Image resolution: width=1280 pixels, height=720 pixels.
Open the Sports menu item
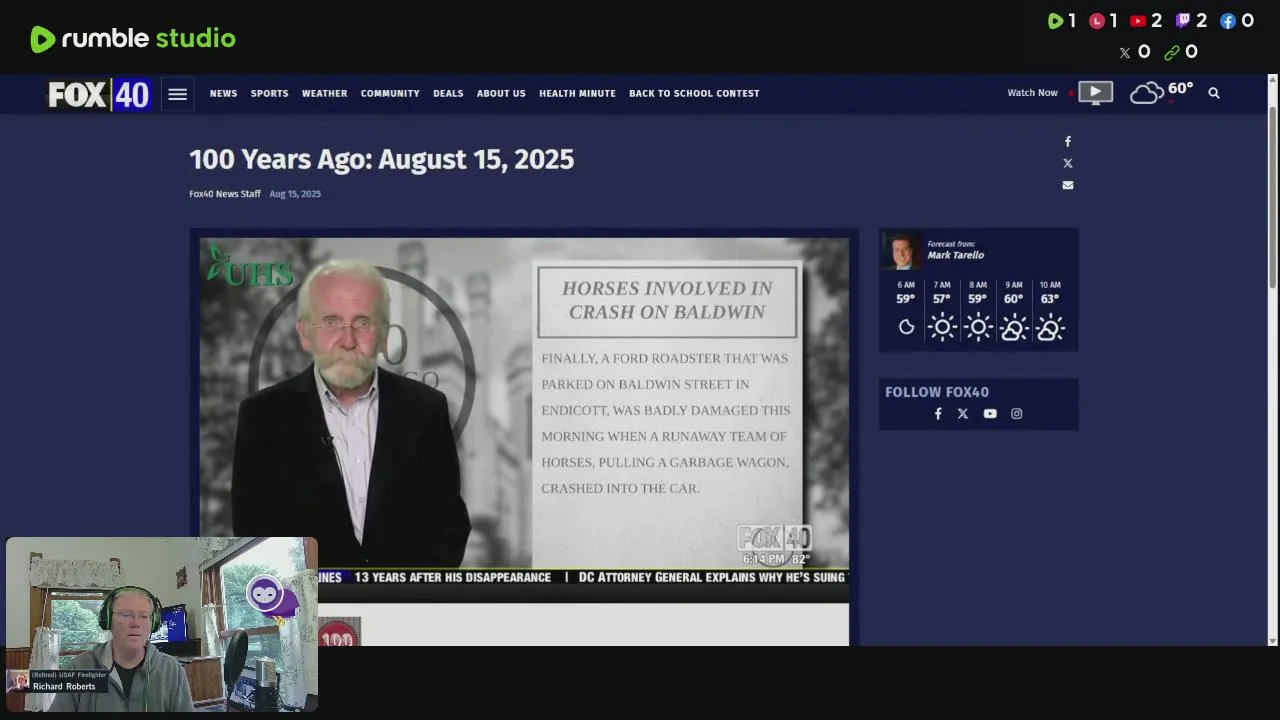tap(269, 93)
